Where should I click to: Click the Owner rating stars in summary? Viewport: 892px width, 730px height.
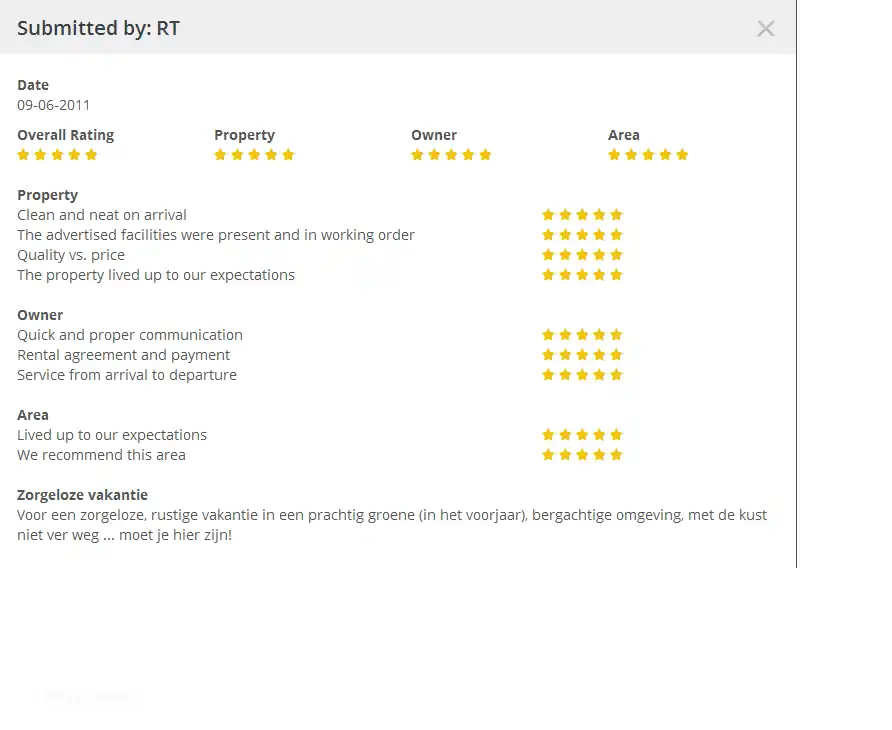tap(451, 155)
